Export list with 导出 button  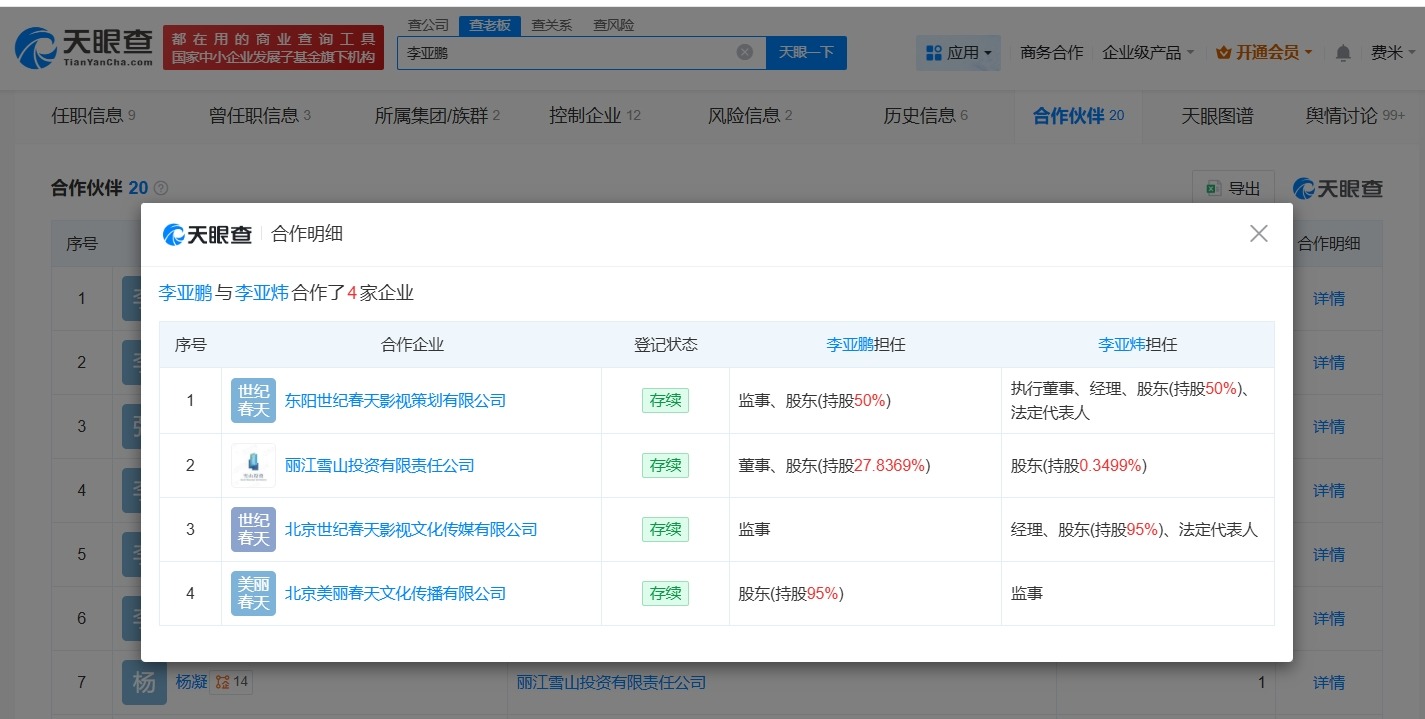(1233, 188)
